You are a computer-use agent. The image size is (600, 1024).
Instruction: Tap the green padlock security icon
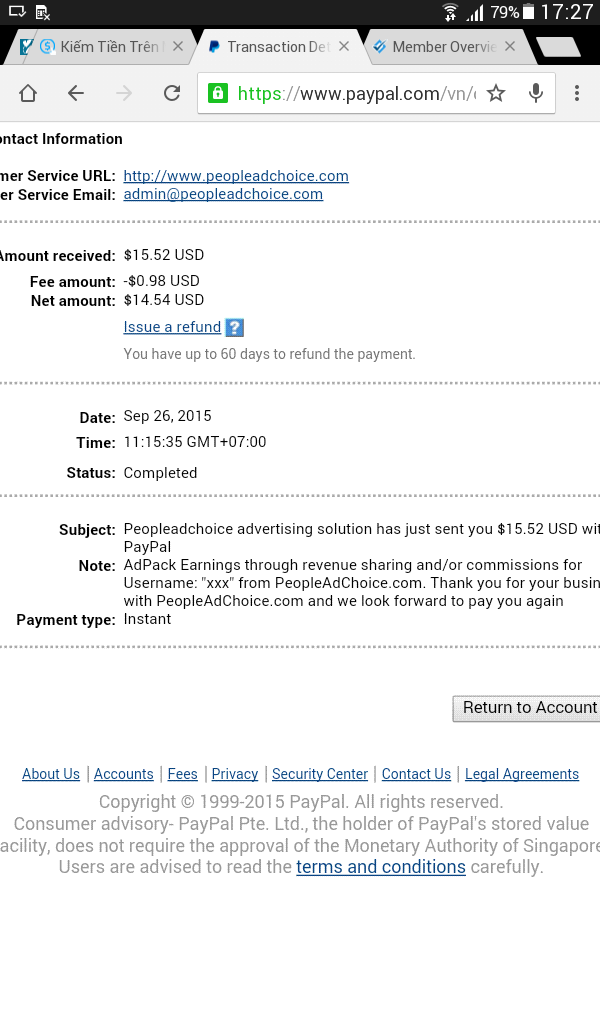(219, 93)
